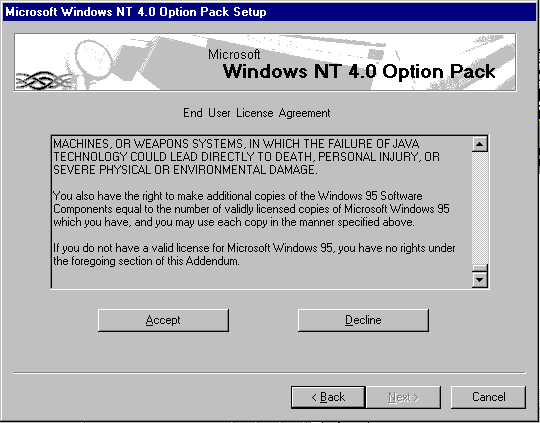The height and width of the screenshot is (423, 540).
Task: Click the line 'the foregoing section of this Addendum.'
Action: pyautogui.click(x=146, y=261)
